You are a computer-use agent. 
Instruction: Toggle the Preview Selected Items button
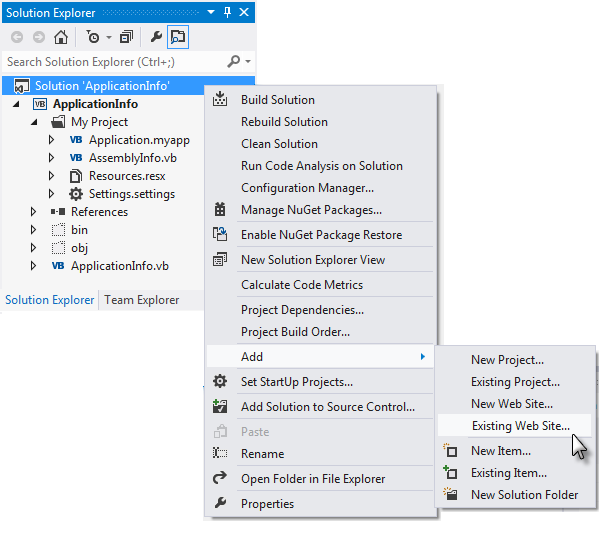(178, 37)
